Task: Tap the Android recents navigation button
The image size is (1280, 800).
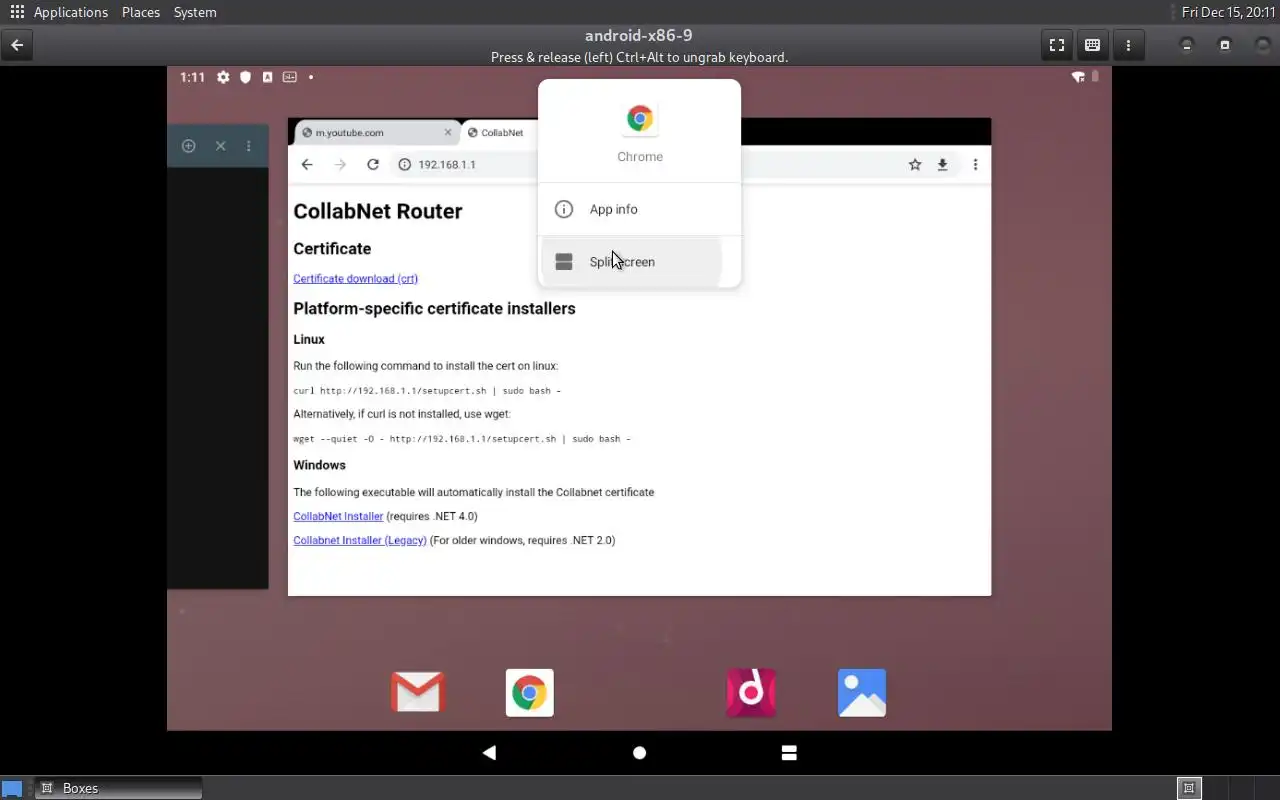Action: coord(789,753)
